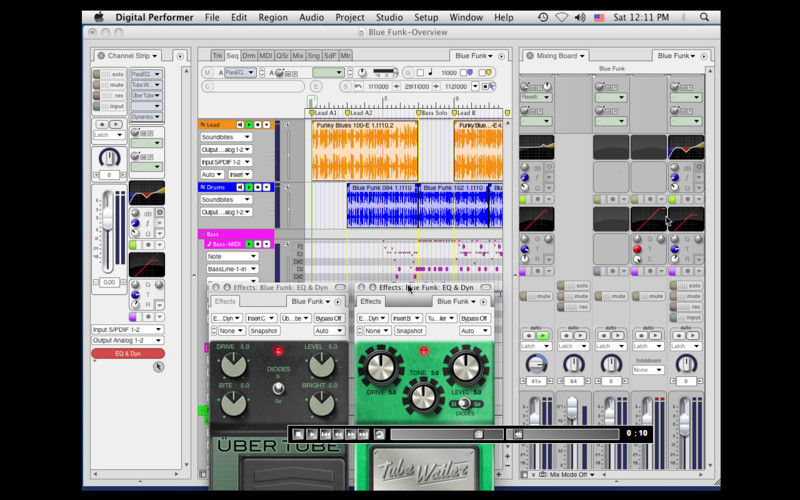Toggle mute in the Channel Strip

109,85
